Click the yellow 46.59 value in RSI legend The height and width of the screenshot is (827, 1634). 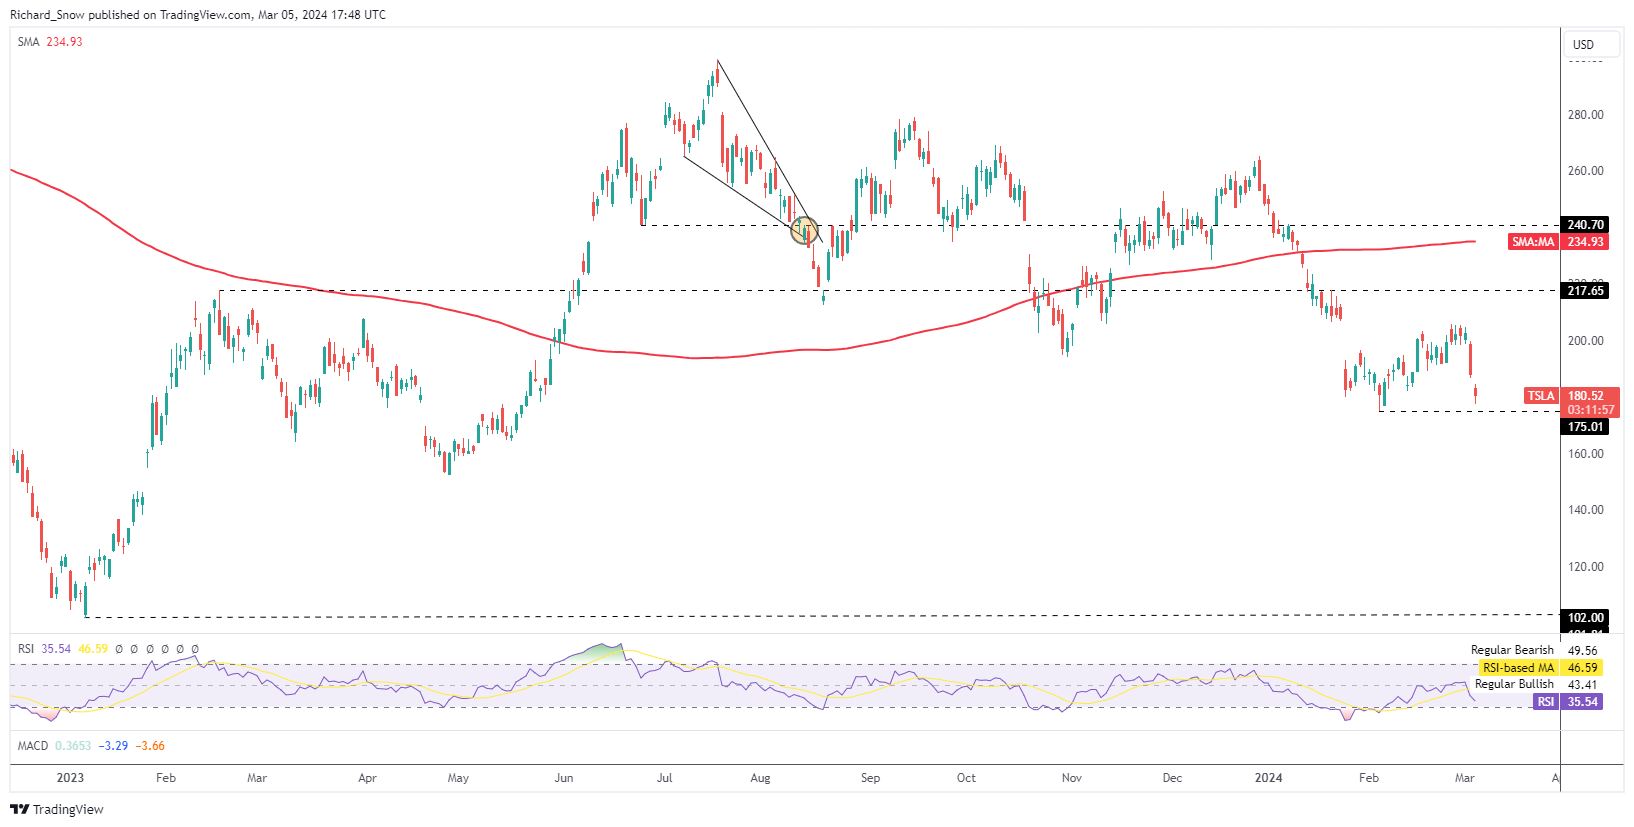(x=93, y=649)
